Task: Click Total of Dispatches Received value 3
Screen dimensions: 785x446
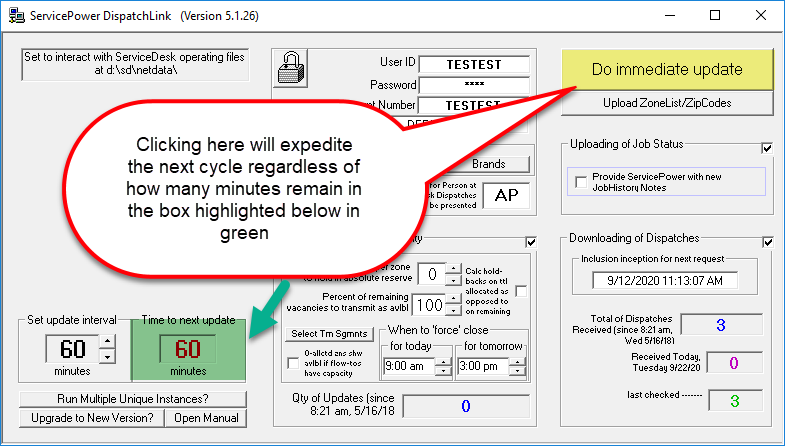Action: [721, 325]
